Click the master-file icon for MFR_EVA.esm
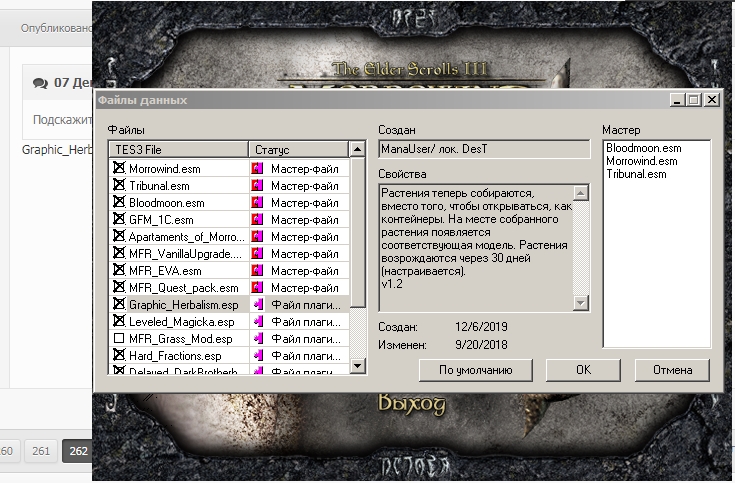Image resolution: width=735 pixels, height=483 pixels. (x=257, y=271)
